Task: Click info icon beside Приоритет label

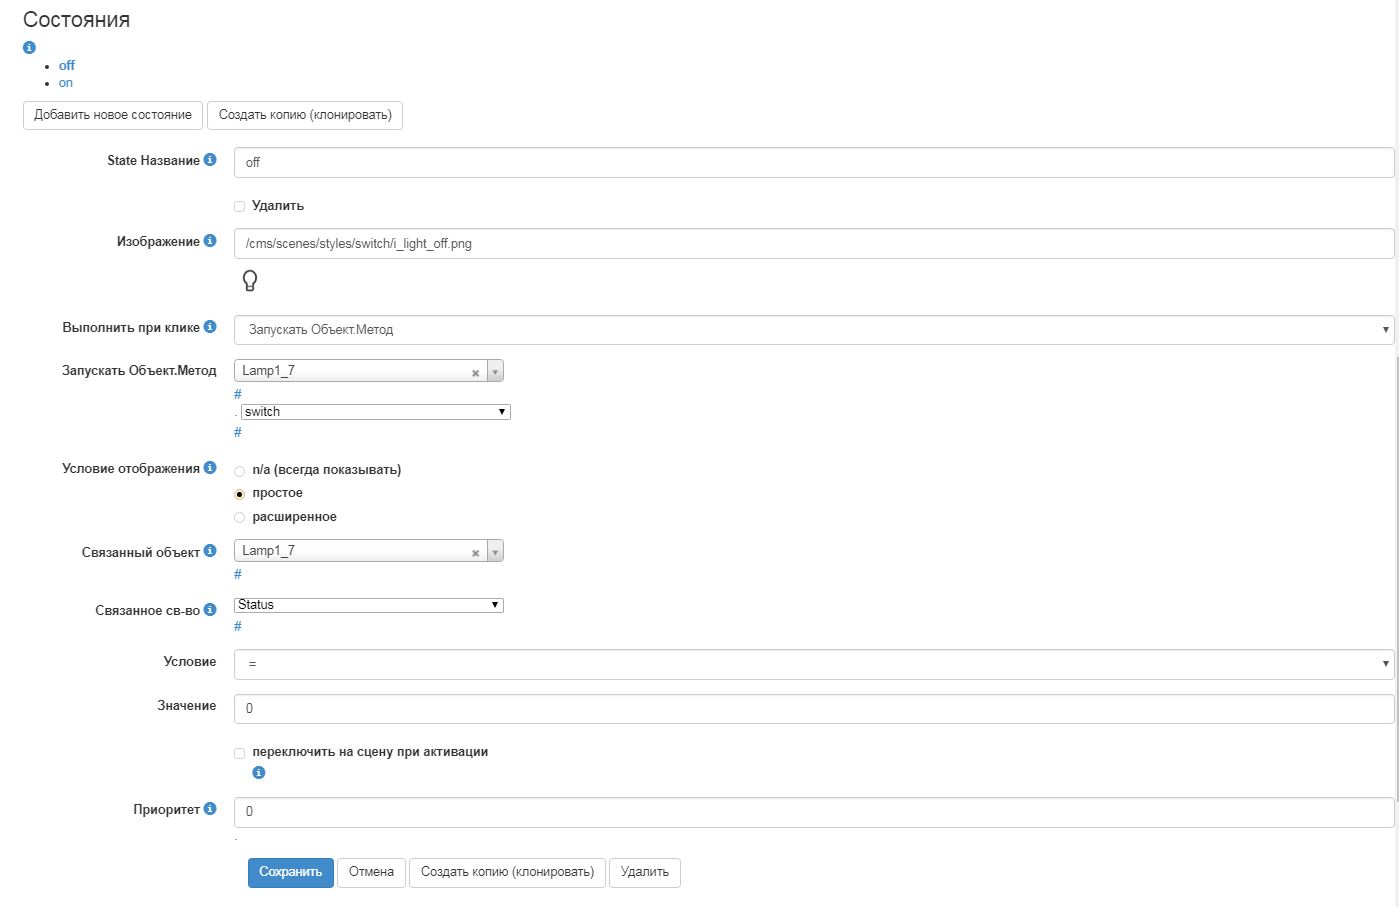Action: point(210,809)
